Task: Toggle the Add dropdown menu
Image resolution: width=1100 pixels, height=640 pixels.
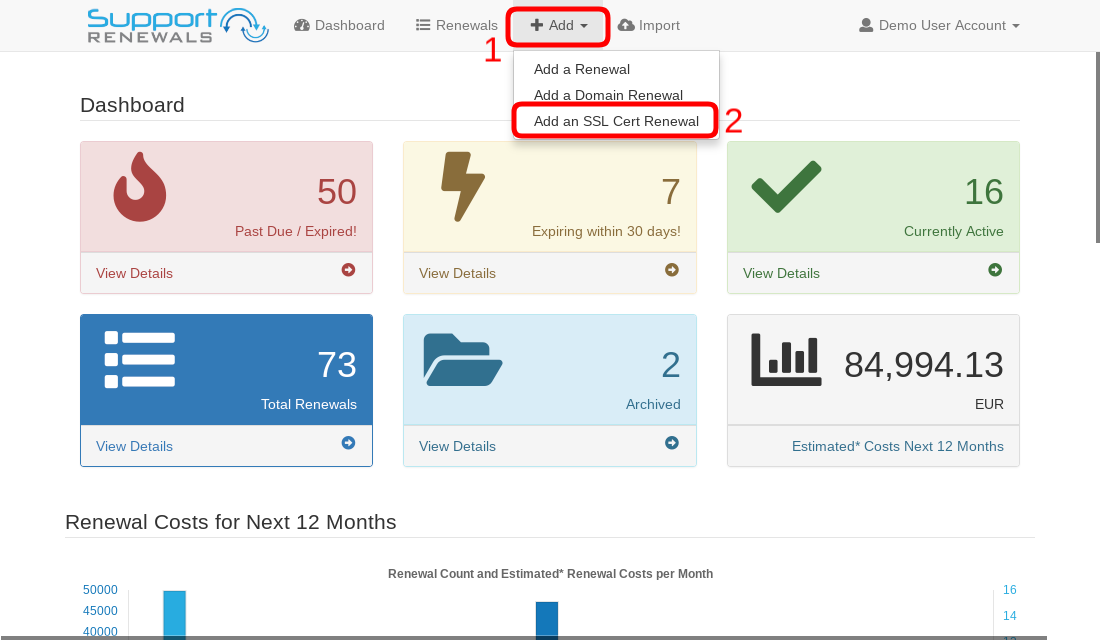Action: 559,25
